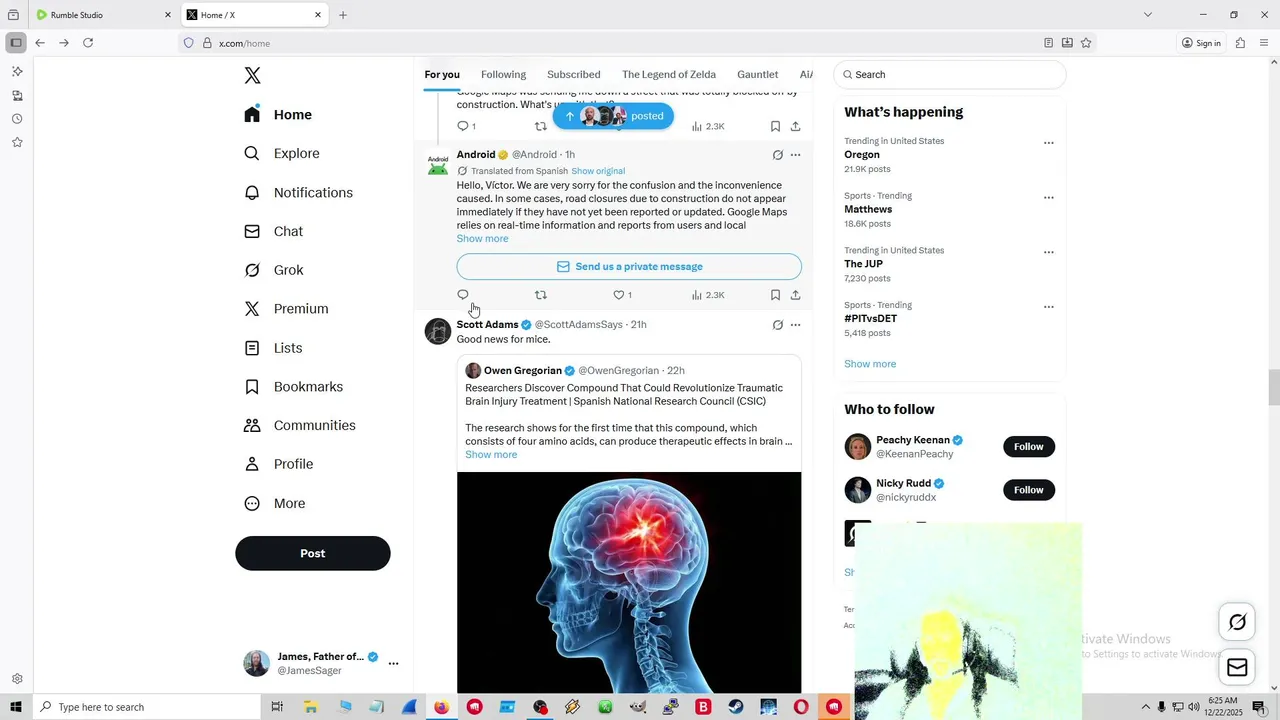The width and height of the screenshot is (1280, 720).
Task: Open Task View on taskbar
Action: [x=277, y=707]
